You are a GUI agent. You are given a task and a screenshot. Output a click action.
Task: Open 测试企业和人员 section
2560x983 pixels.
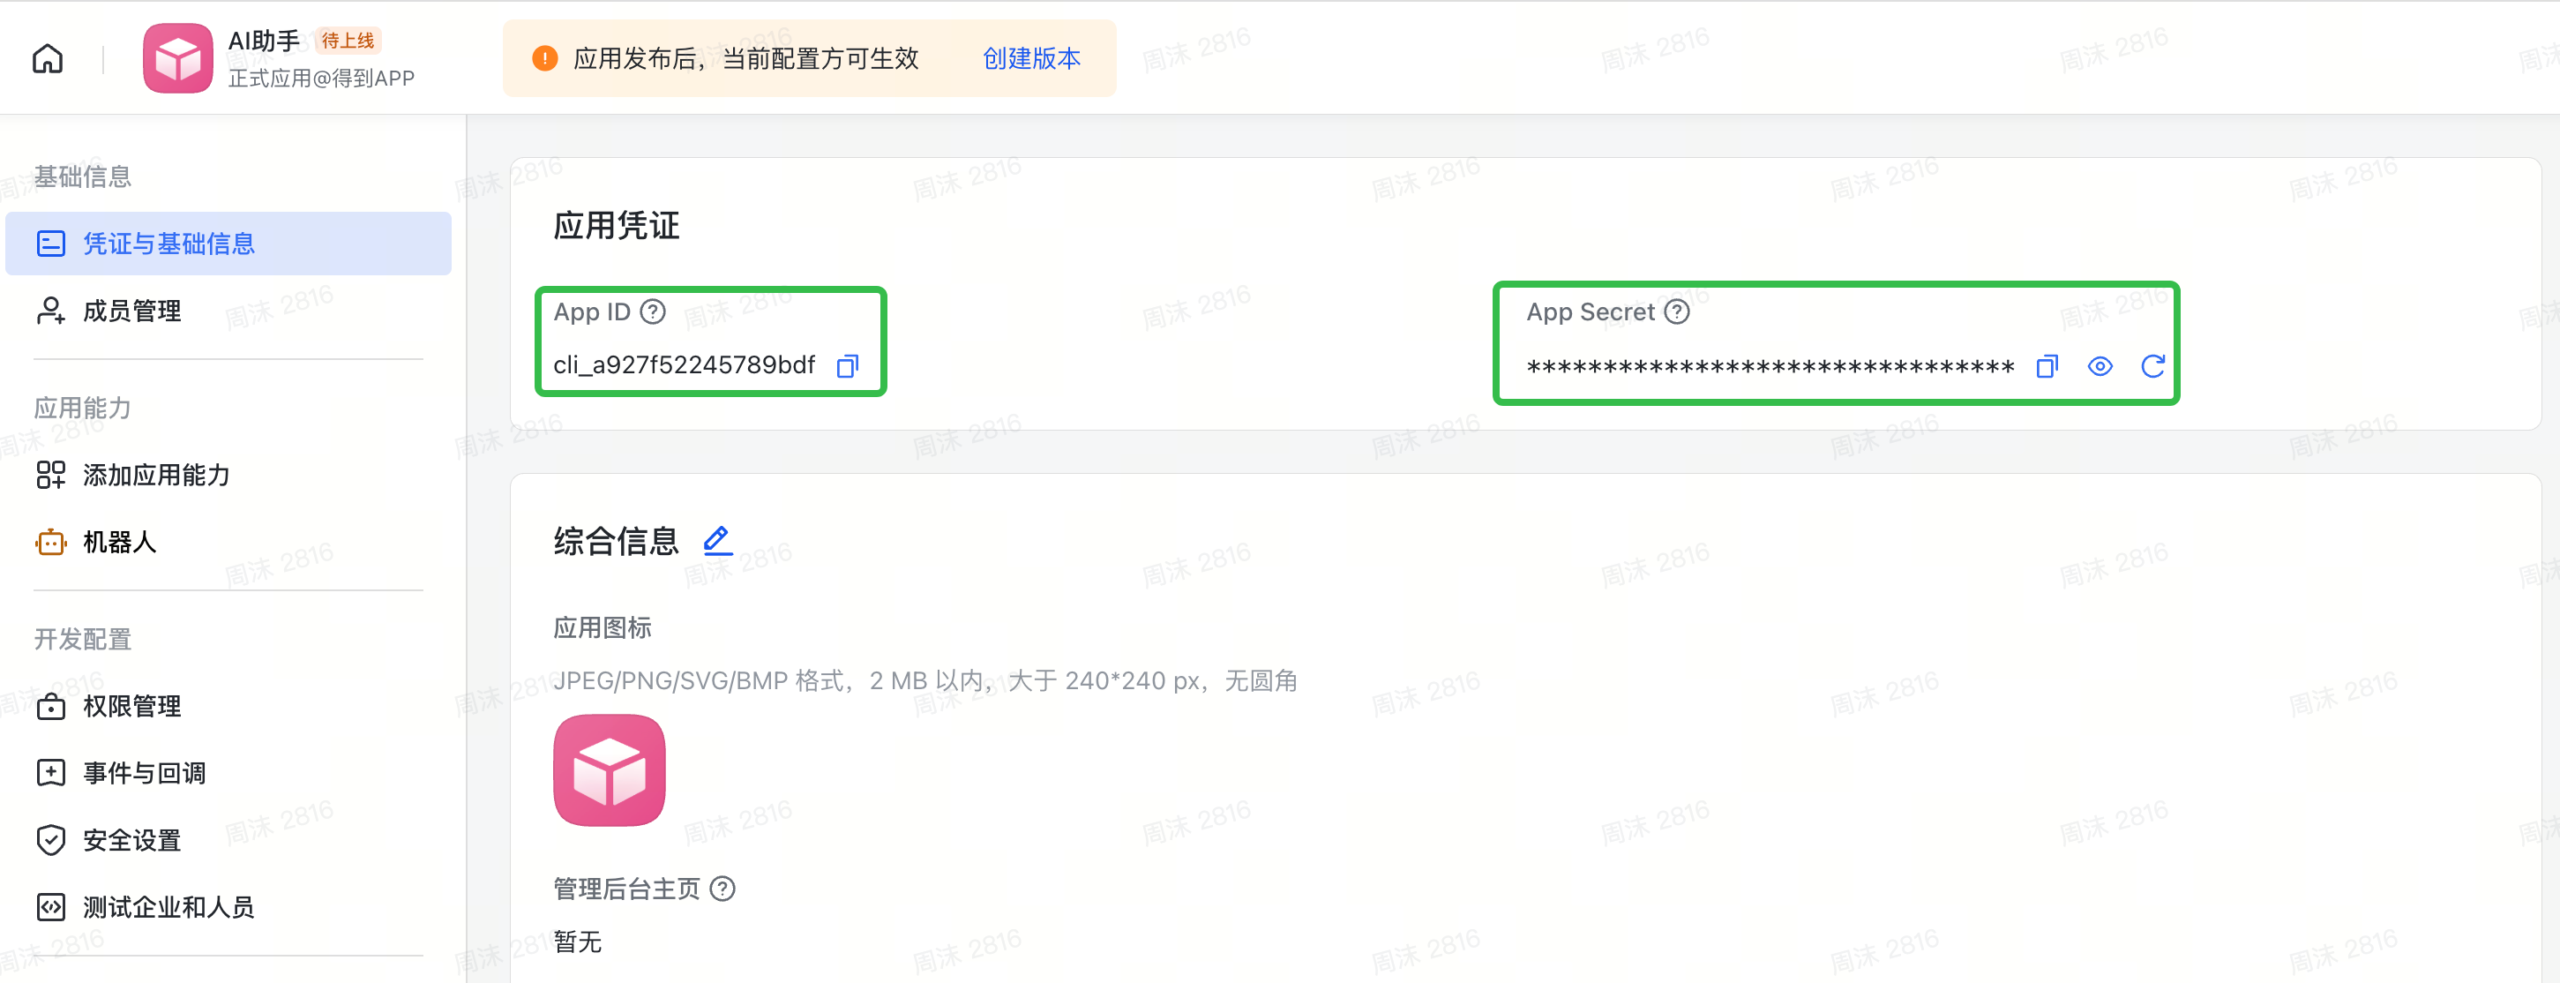coord(166,907)
